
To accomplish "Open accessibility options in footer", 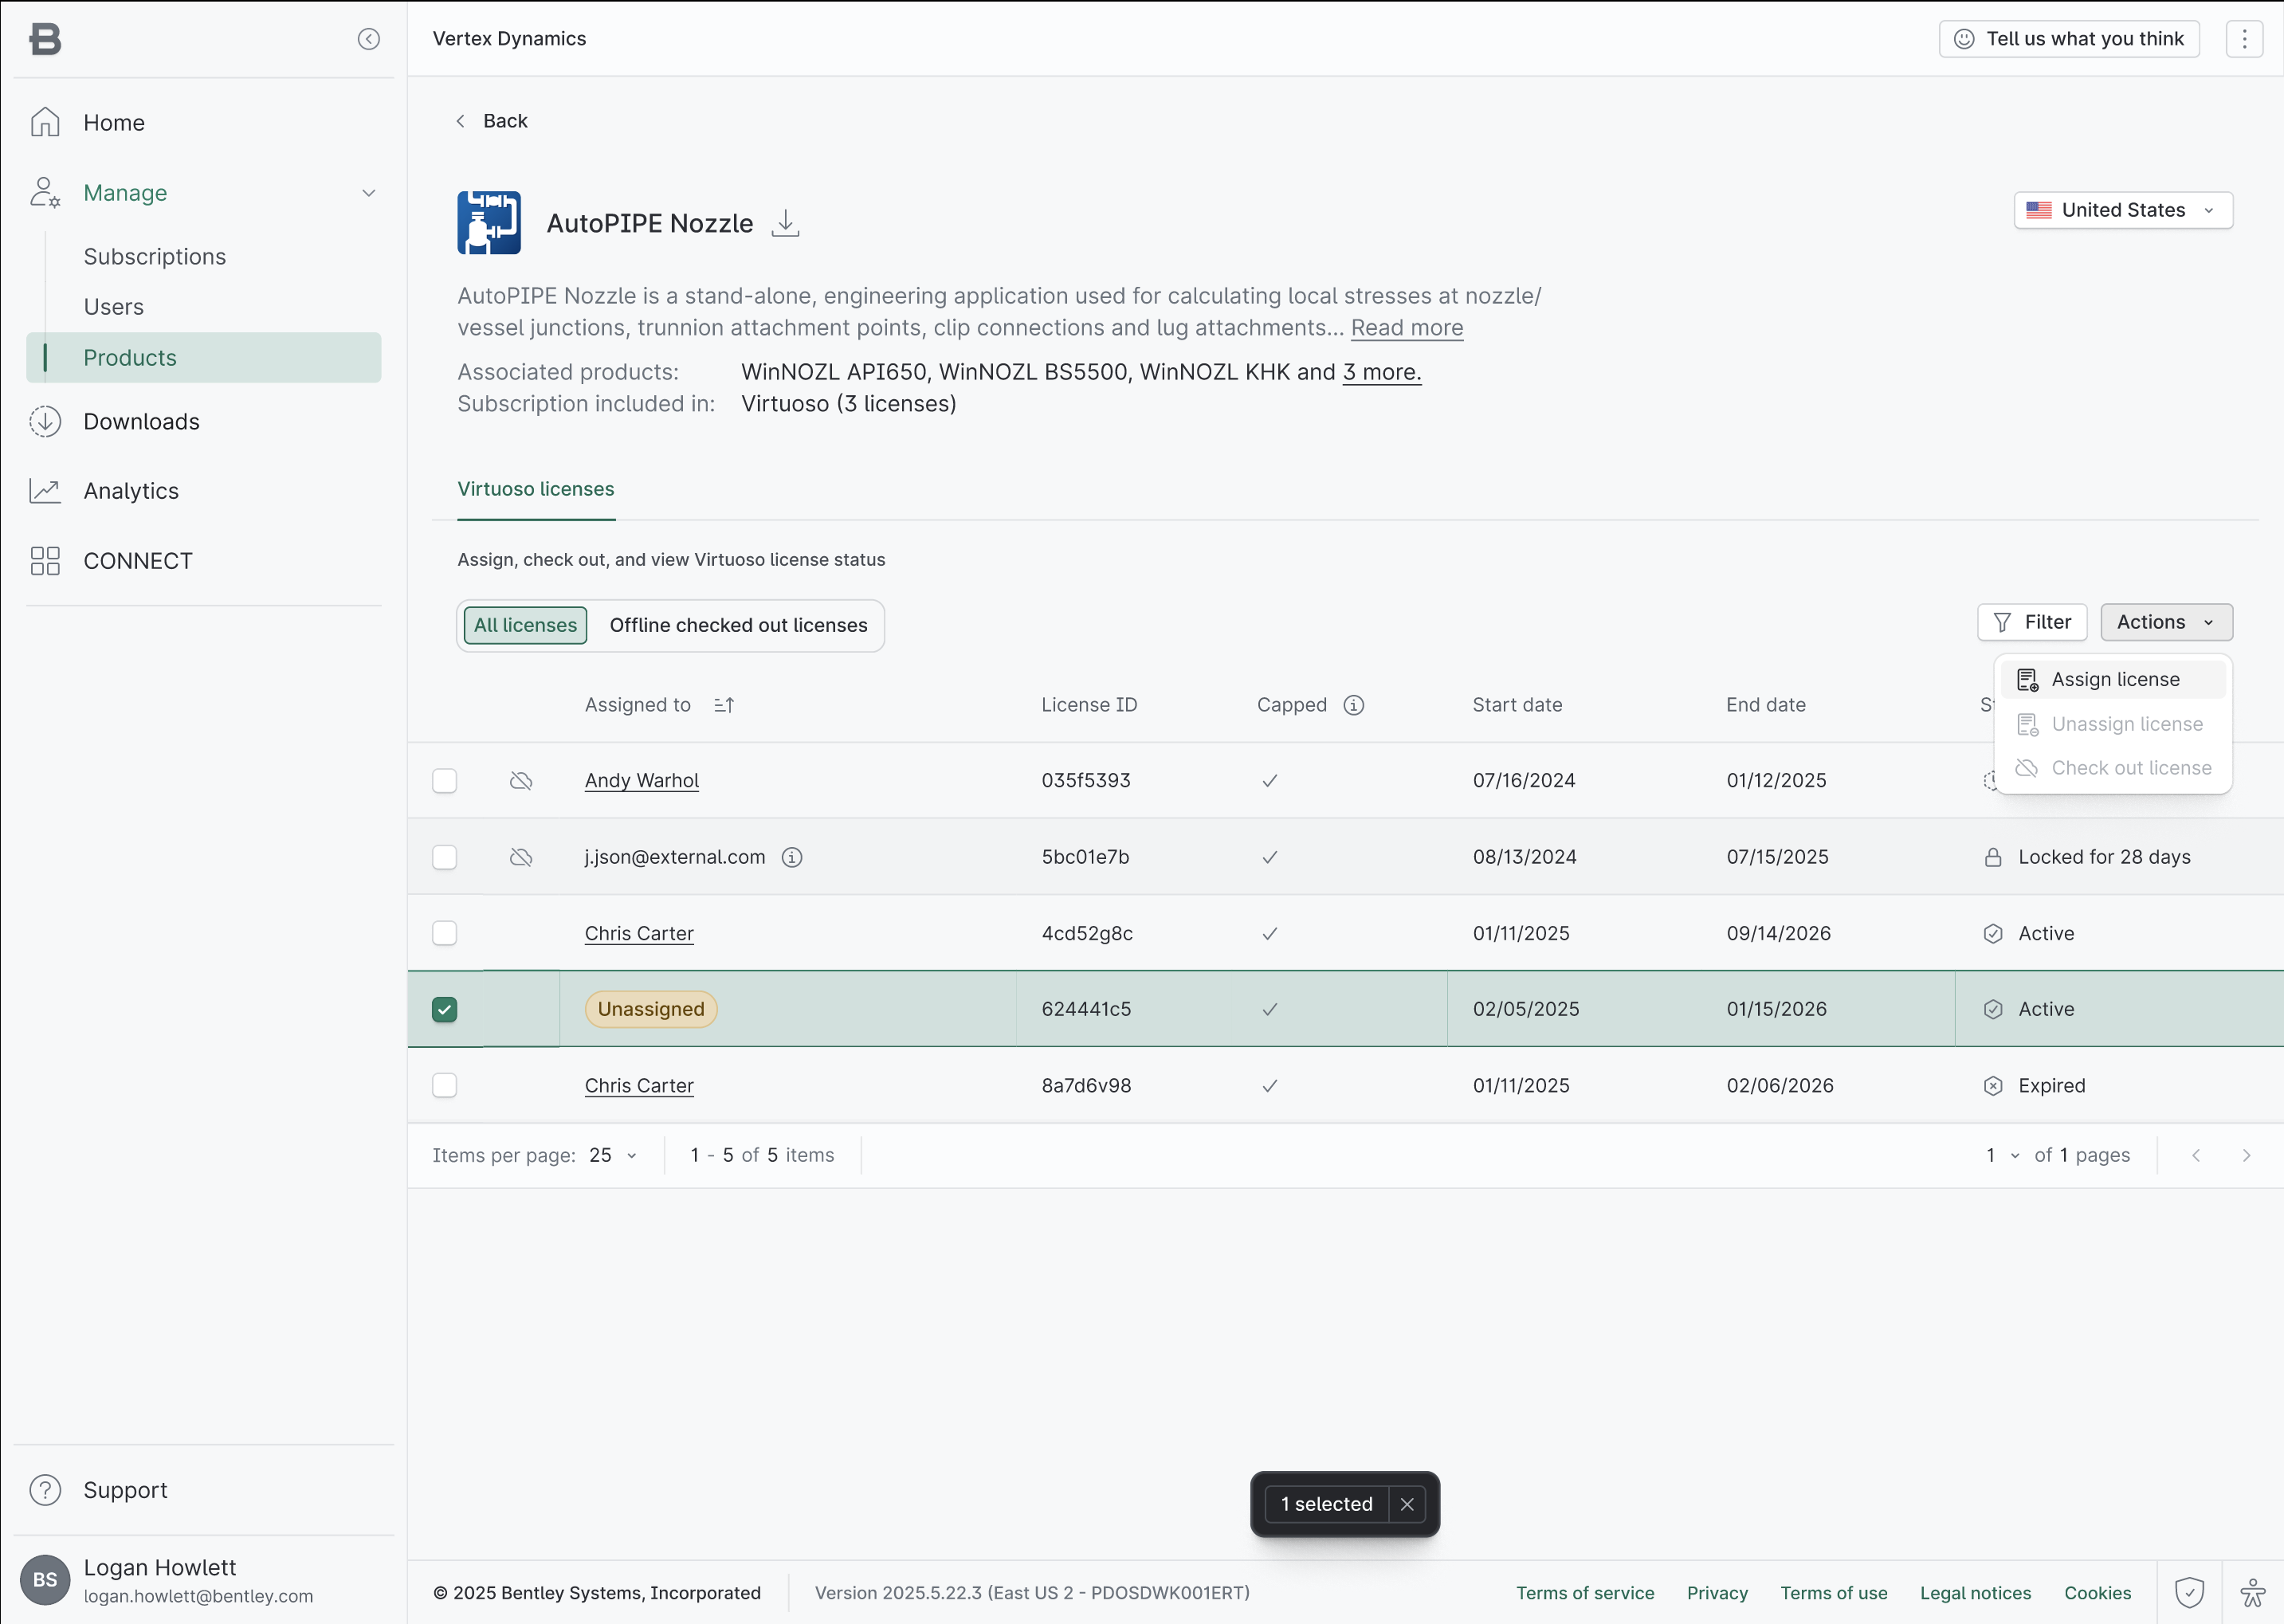I will click(2252, 1593).
